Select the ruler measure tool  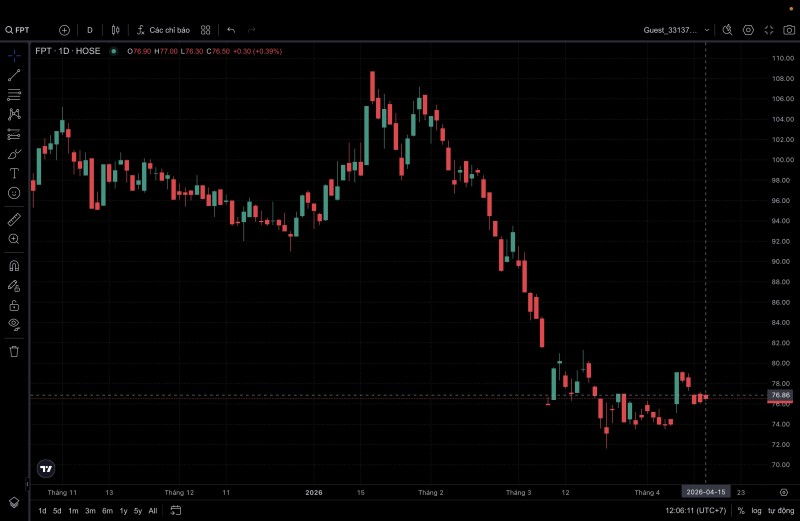point(14,218)
